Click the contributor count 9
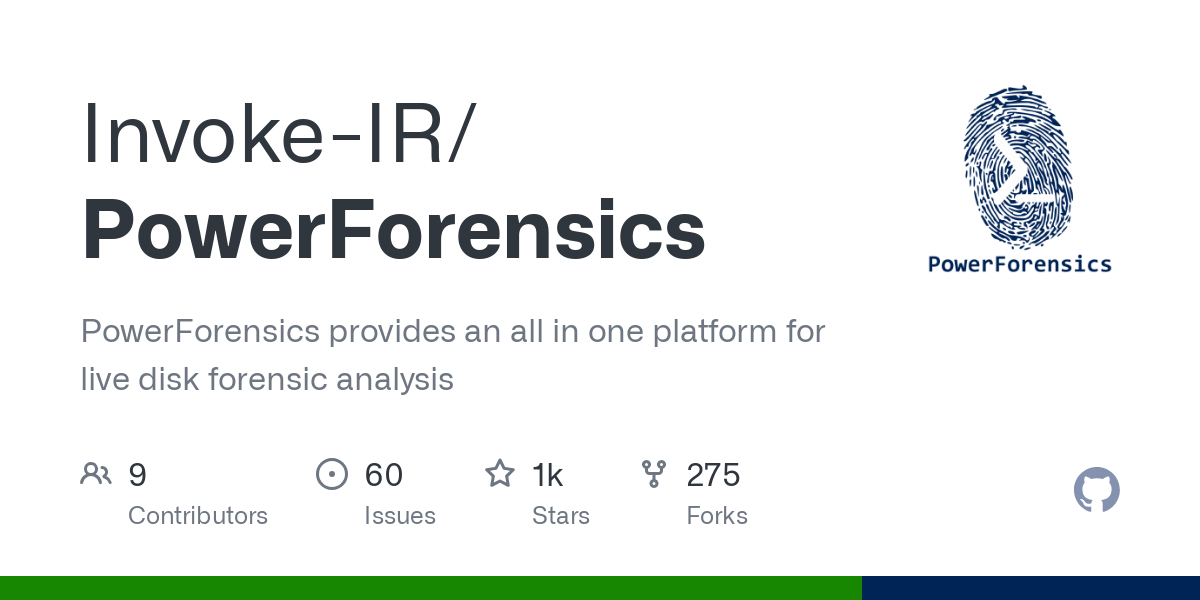This screenshot has height=600, width=1200. click(x=138, y=474)
